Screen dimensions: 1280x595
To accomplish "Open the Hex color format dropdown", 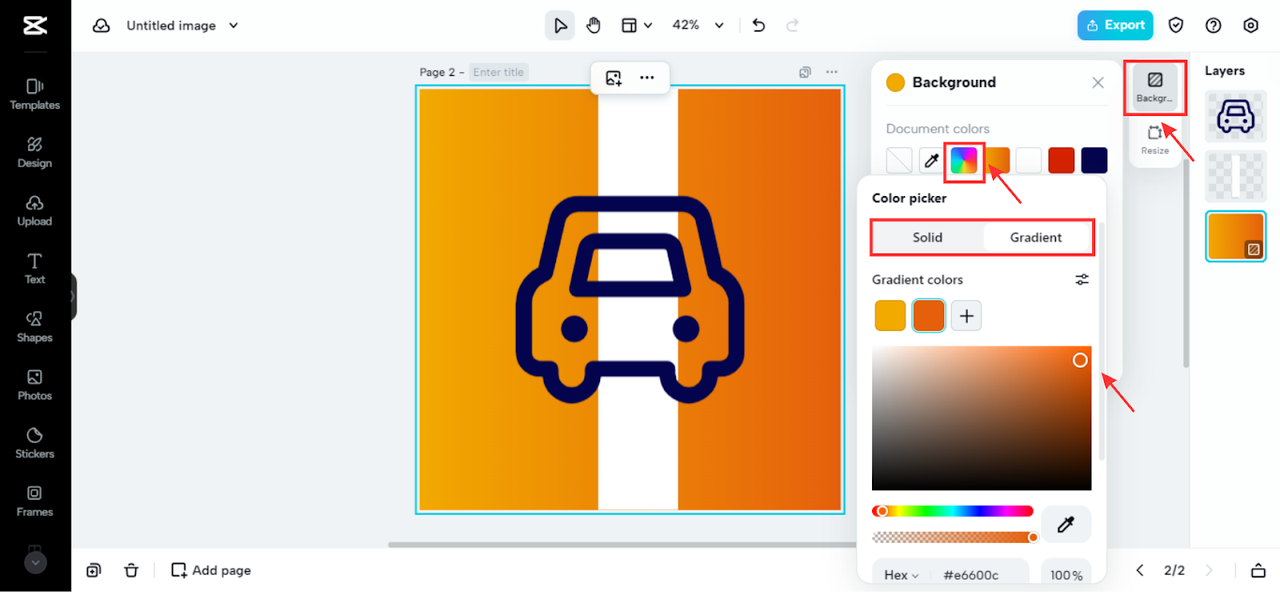I will 901,575.
